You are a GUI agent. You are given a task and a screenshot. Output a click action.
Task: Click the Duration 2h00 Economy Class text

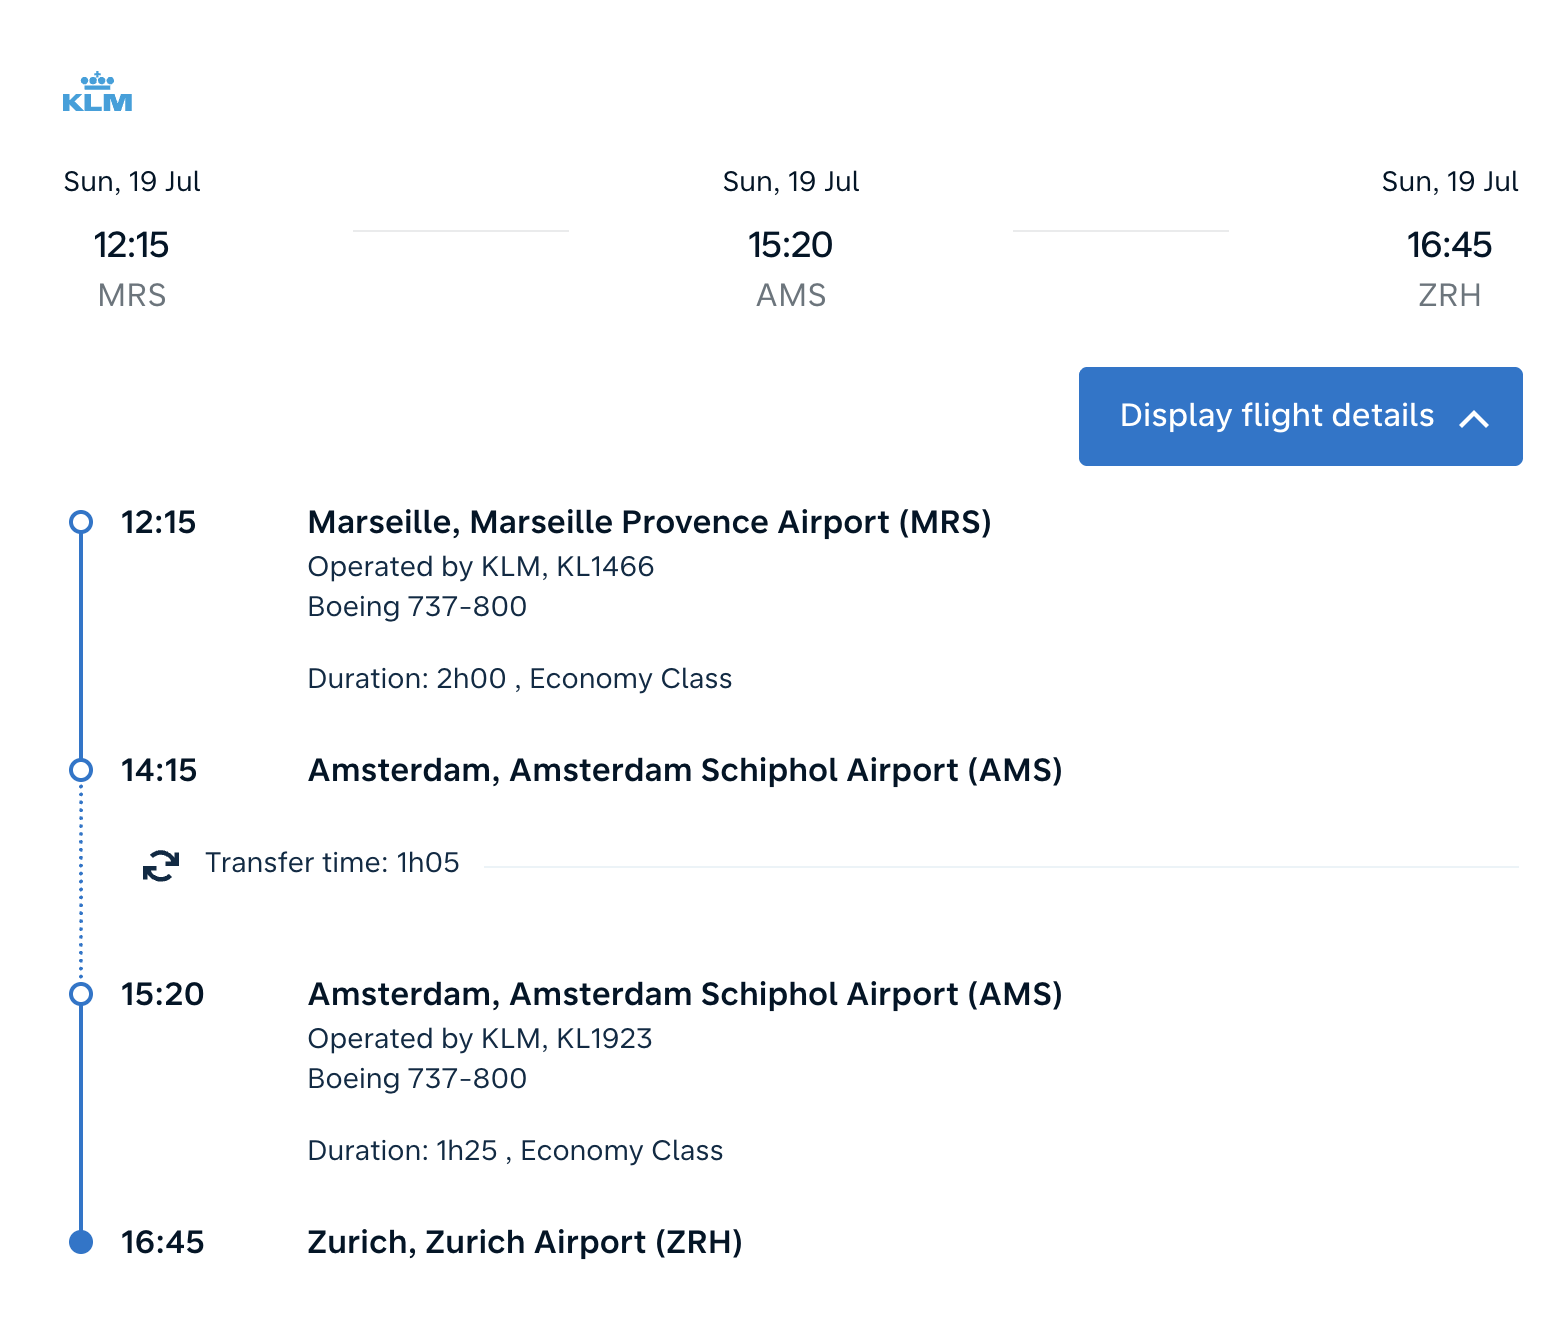(x=519, y=679)
